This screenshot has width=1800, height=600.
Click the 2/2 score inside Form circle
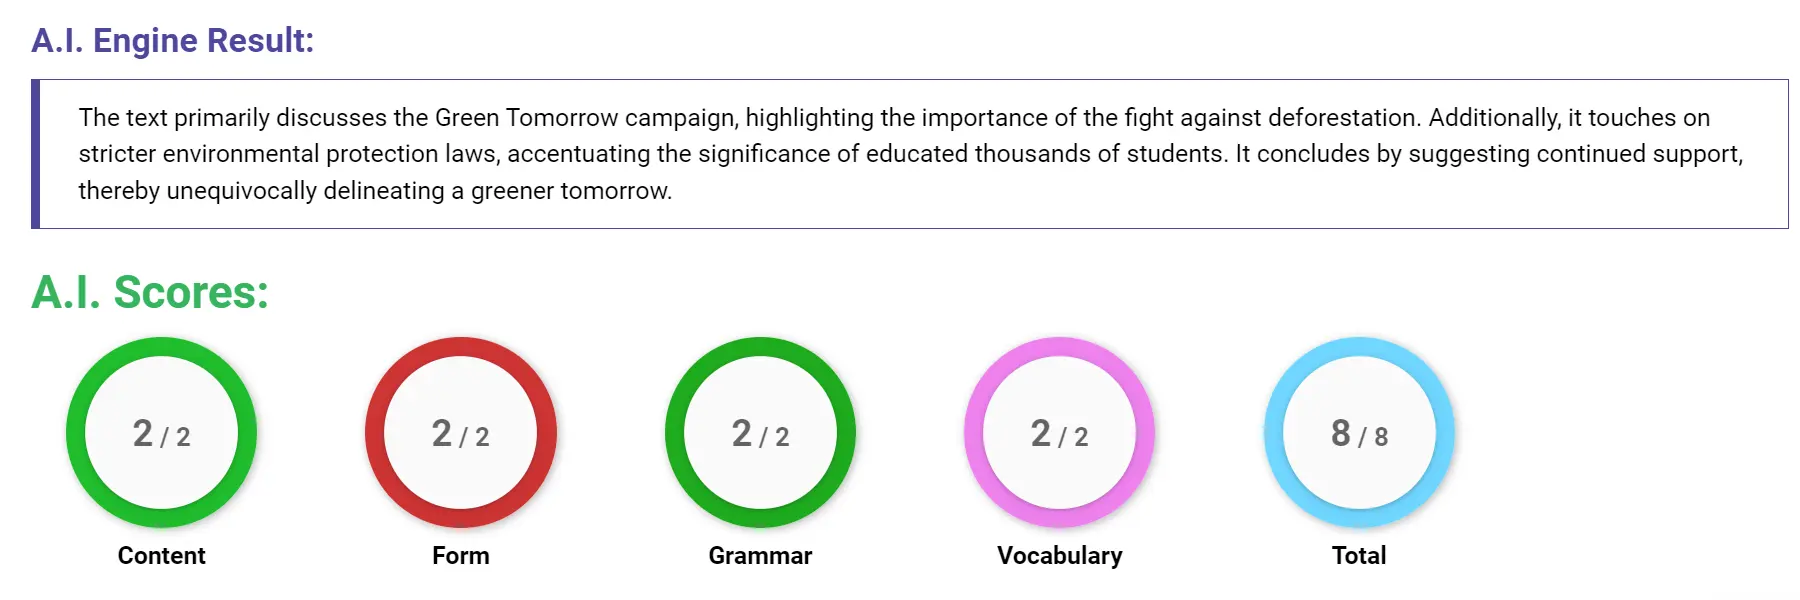460,432
